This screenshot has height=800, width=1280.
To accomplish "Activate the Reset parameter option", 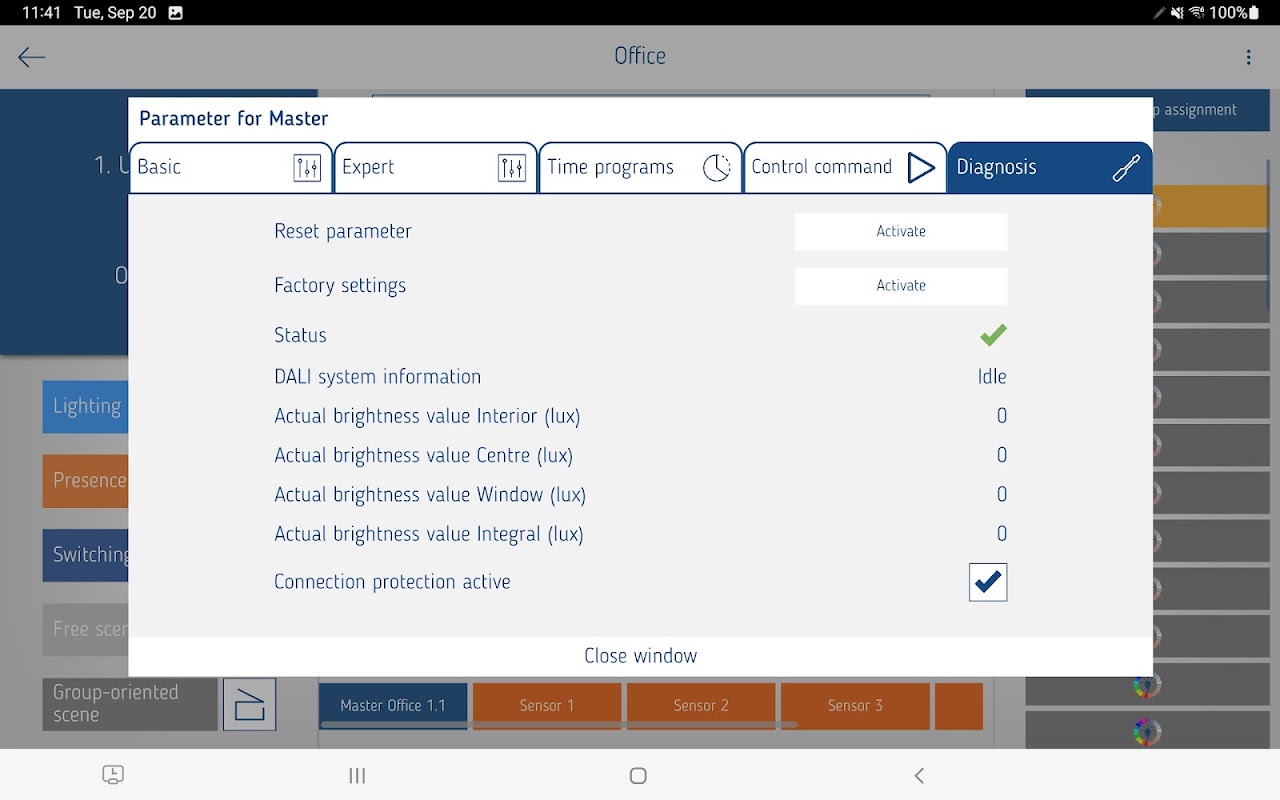I will pos(901,231).
